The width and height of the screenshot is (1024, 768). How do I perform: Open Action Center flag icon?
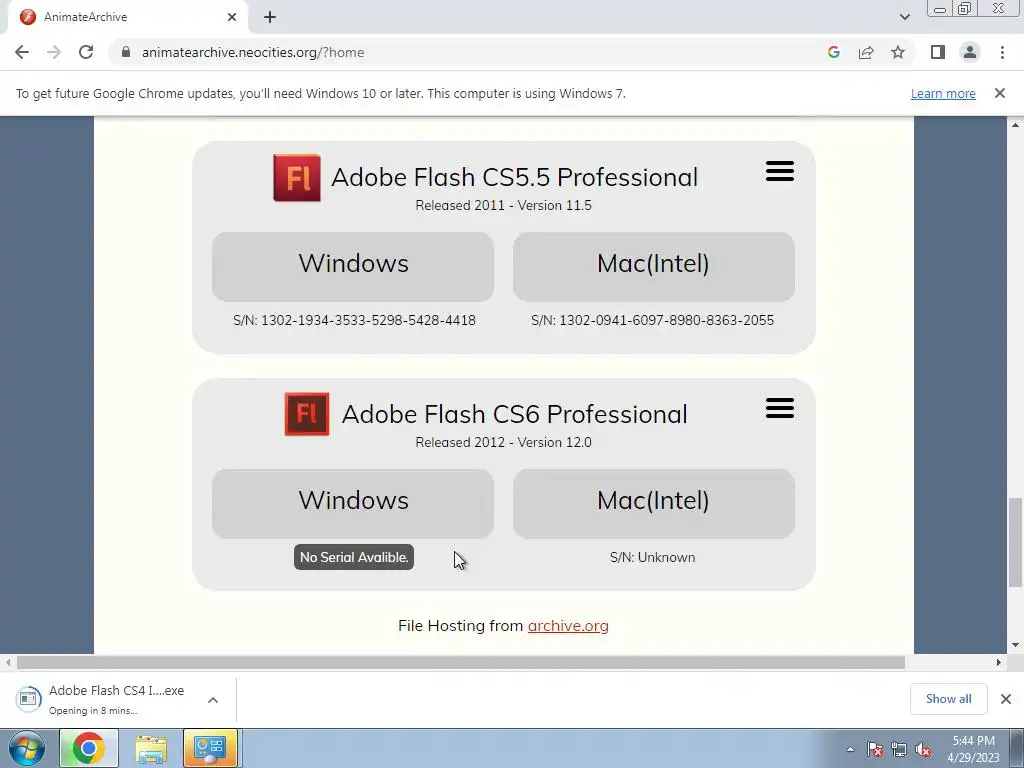(x=875, y=749)
